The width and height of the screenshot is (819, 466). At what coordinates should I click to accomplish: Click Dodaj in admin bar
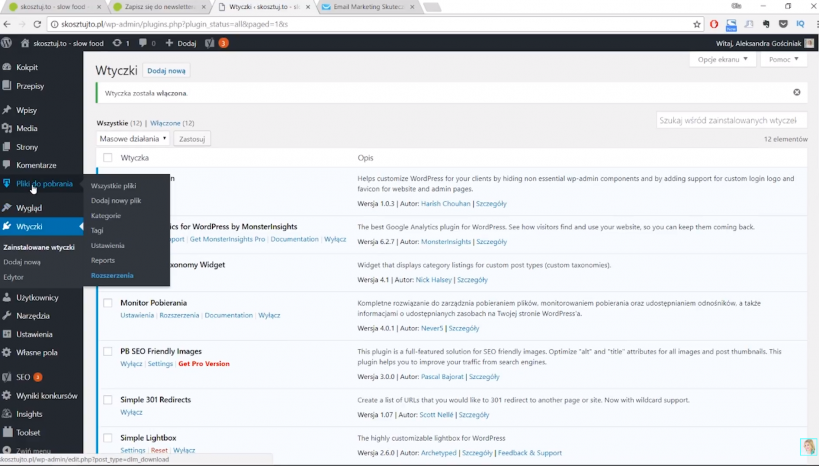[181, 43]
